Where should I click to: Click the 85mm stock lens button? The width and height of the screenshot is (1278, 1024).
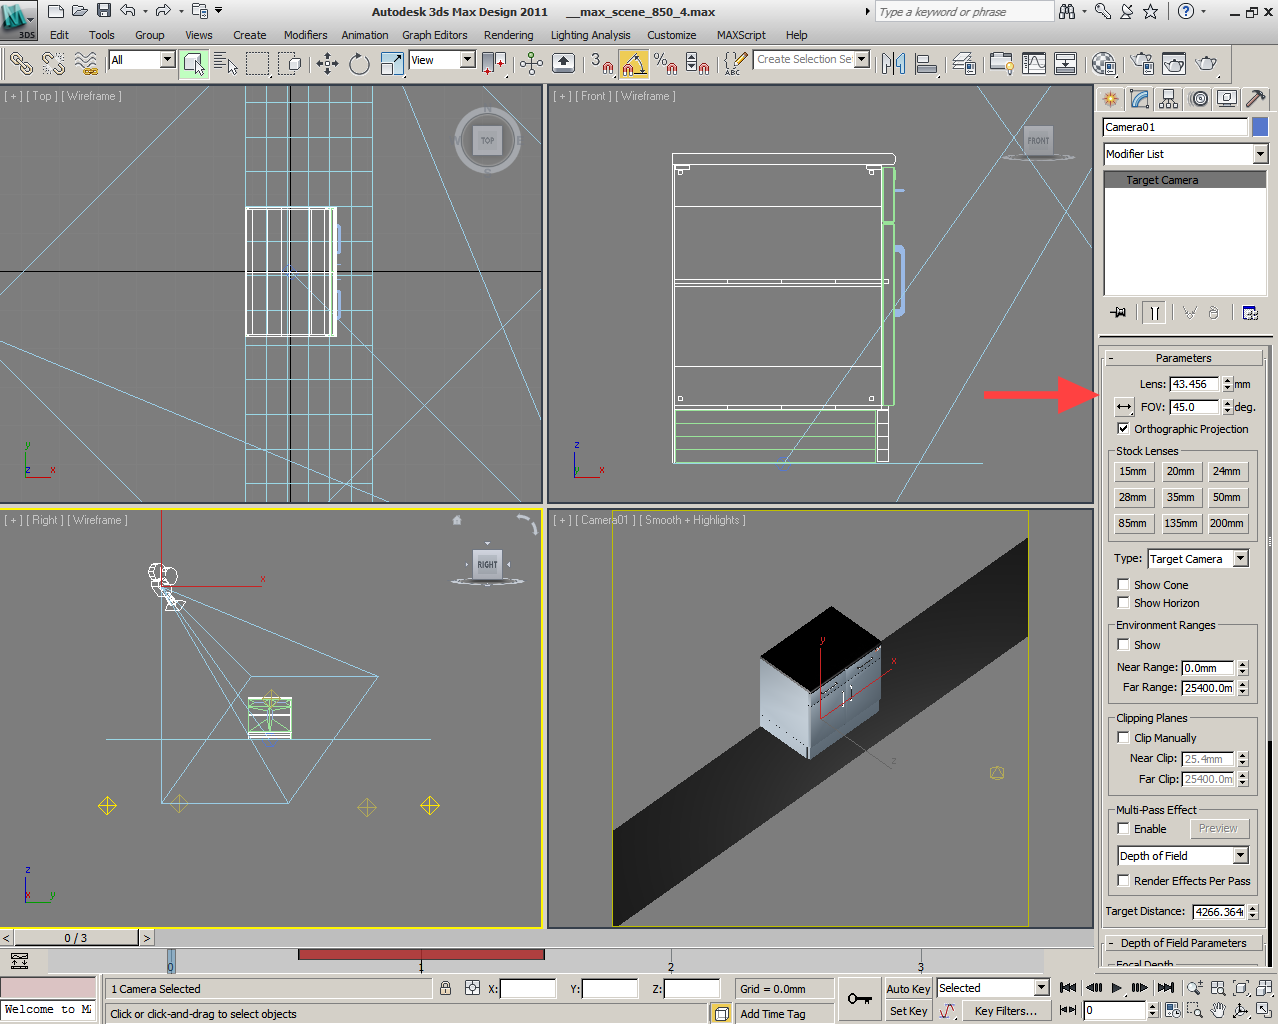point(1132,523)
